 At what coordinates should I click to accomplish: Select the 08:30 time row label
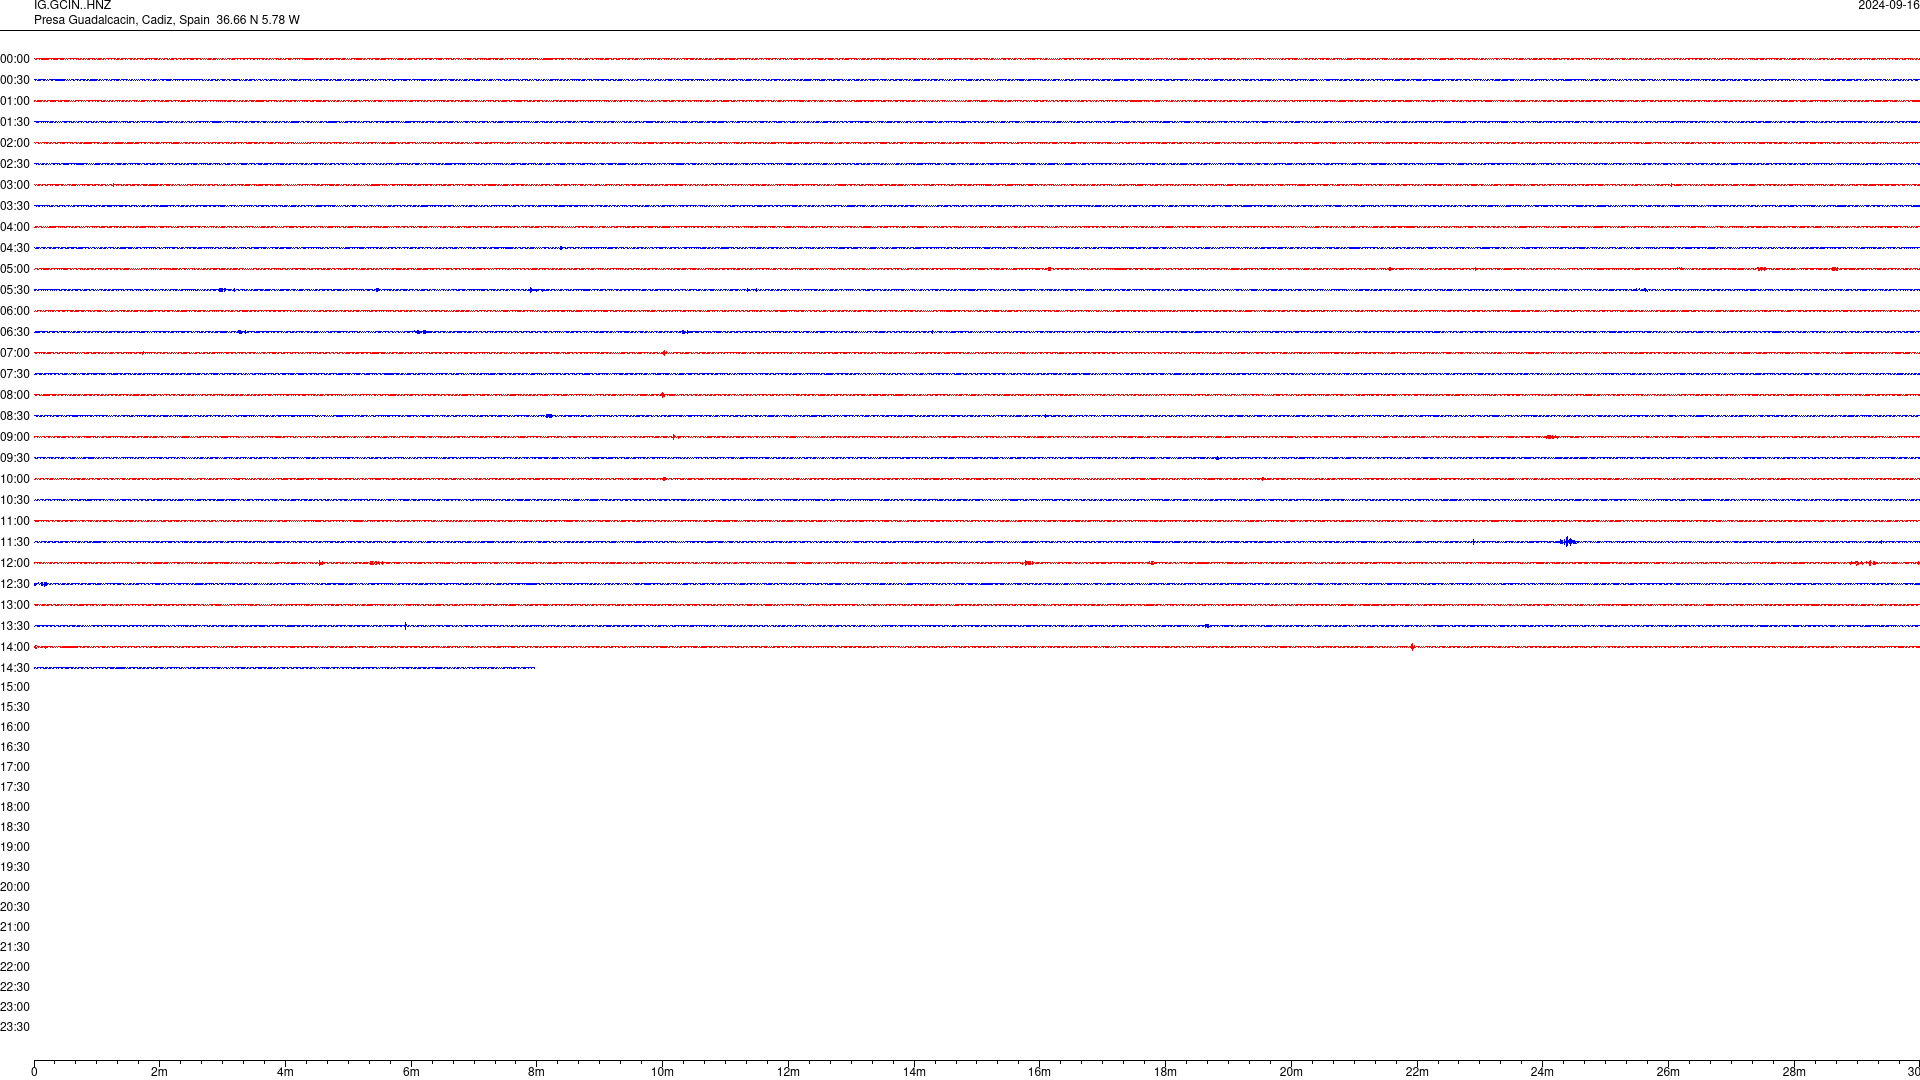pyautogui.click(x=15, y=416)
